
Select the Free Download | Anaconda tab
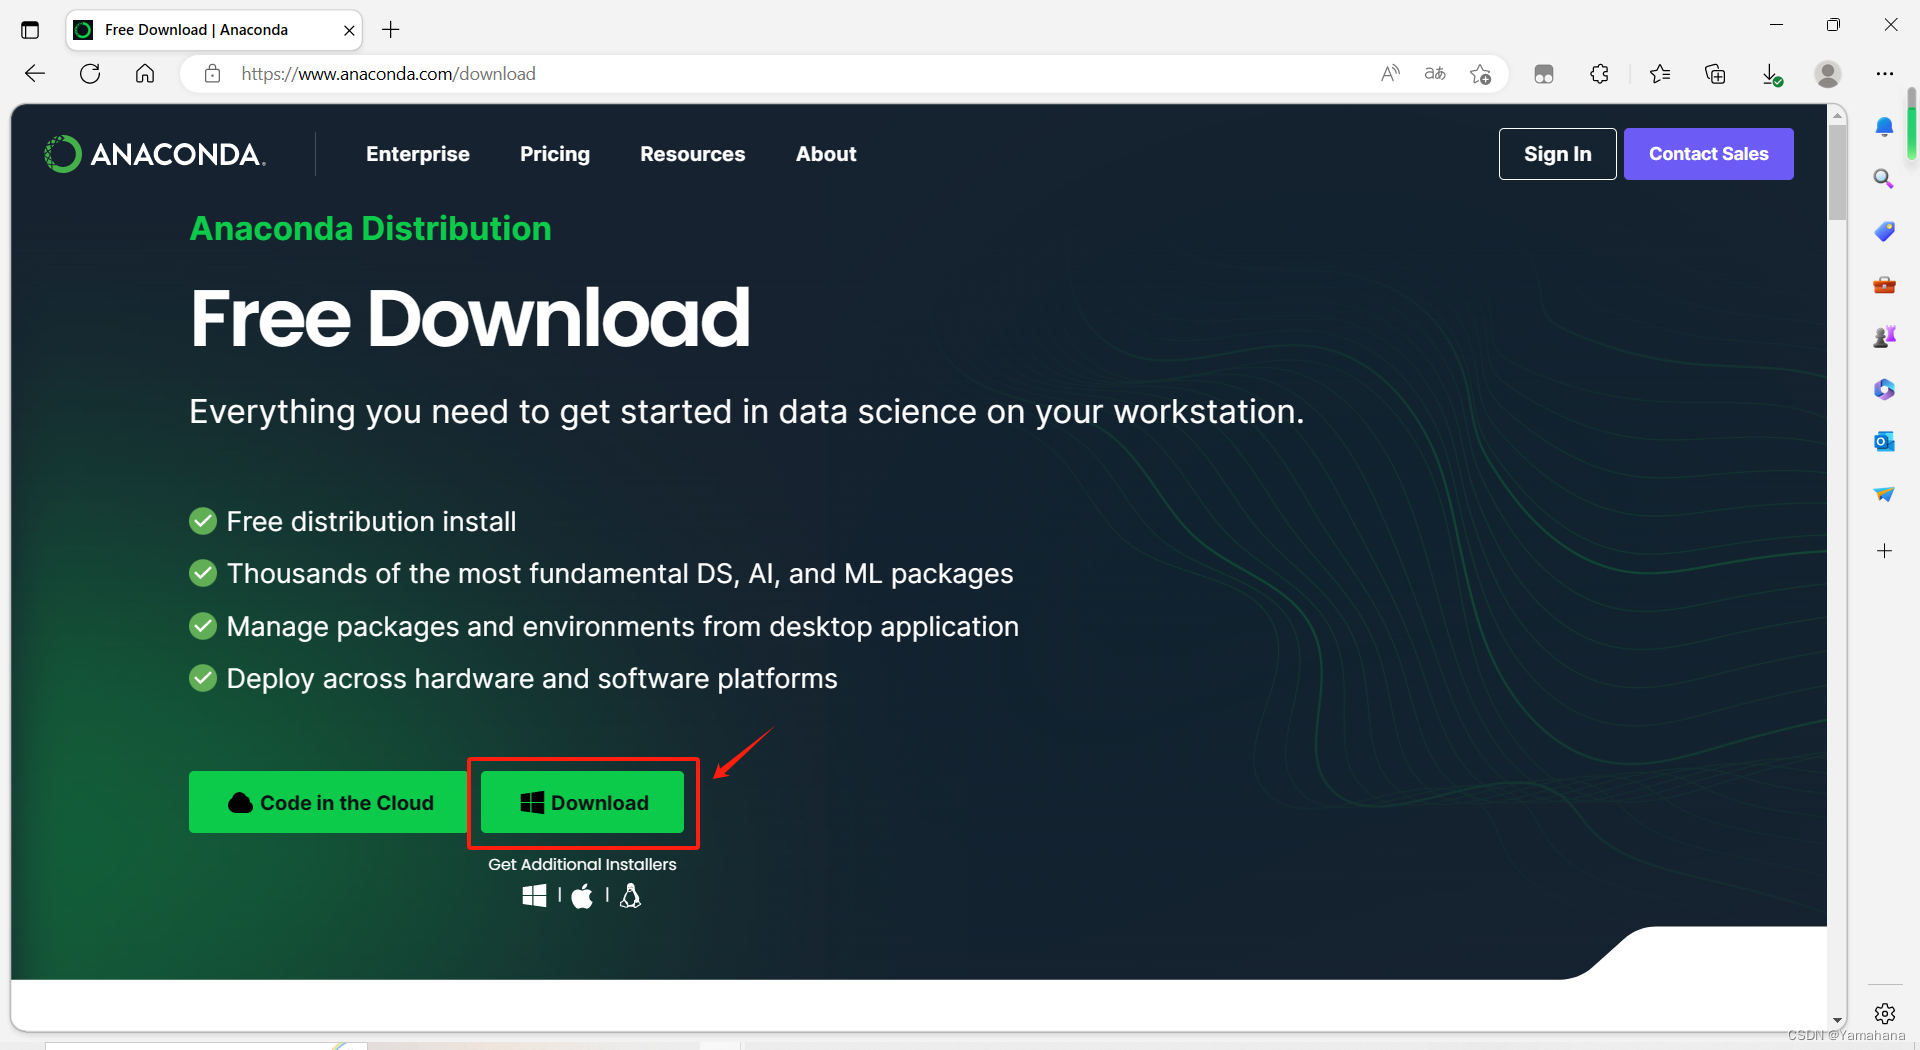(x=214, y=30)
